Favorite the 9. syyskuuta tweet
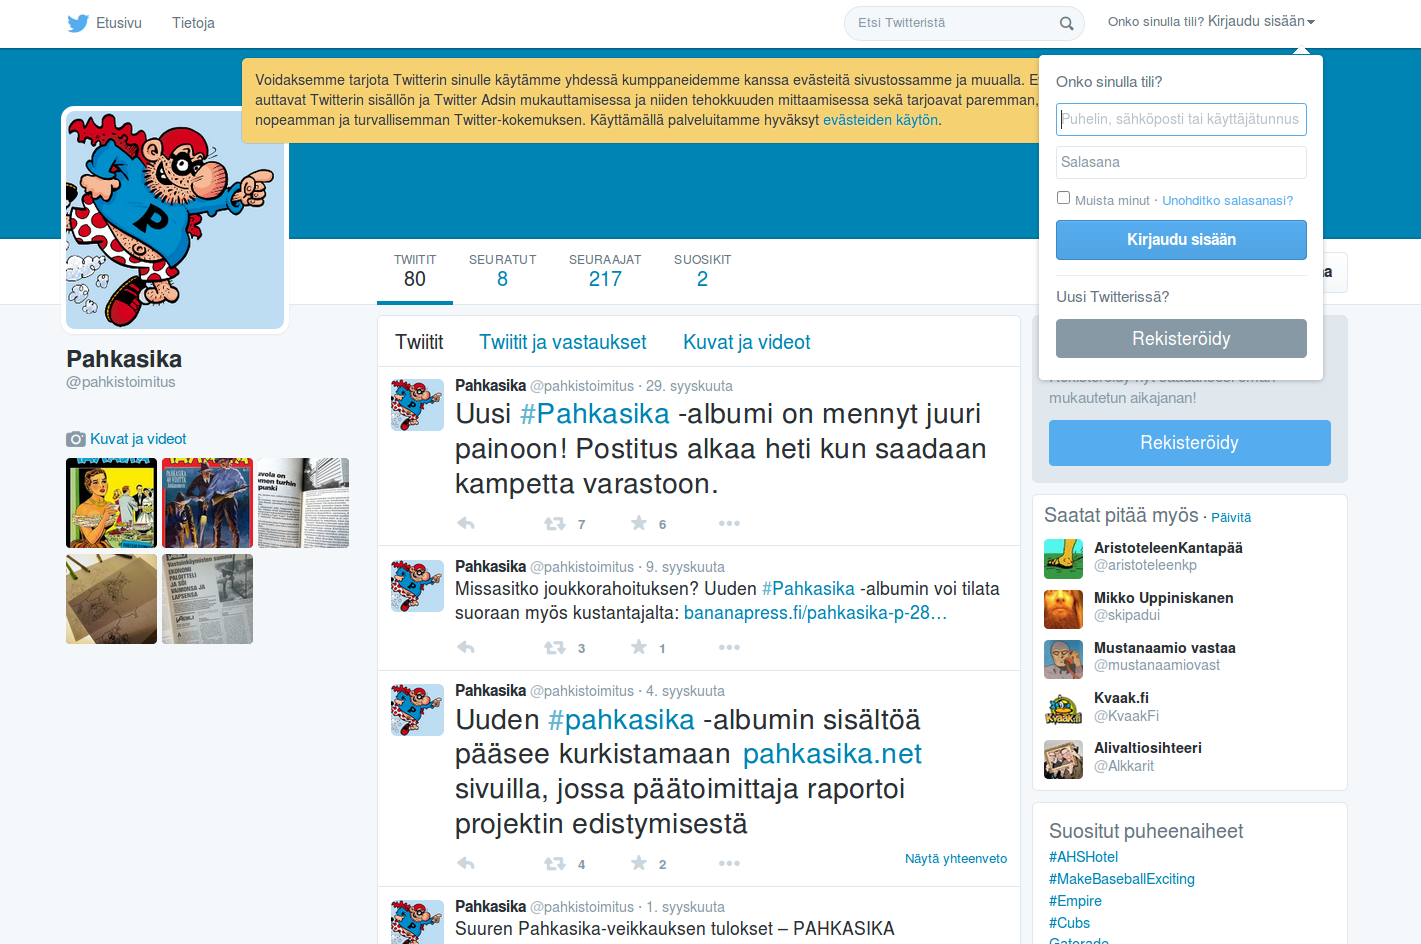The height and width of the screenshot is (944, 1421). pos(639,647)
